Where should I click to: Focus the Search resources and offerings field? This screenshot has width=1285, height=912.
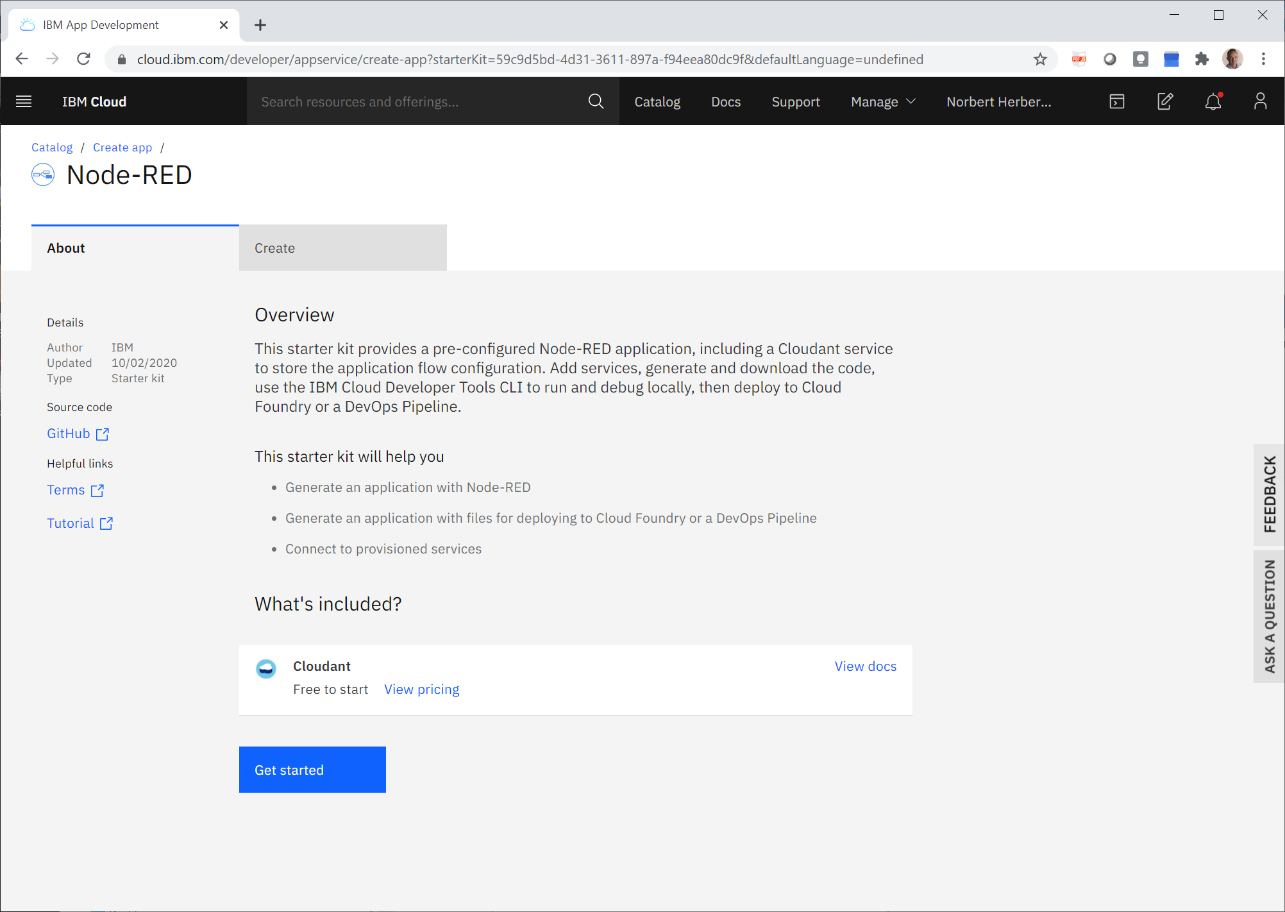click(x=417, y=101)
